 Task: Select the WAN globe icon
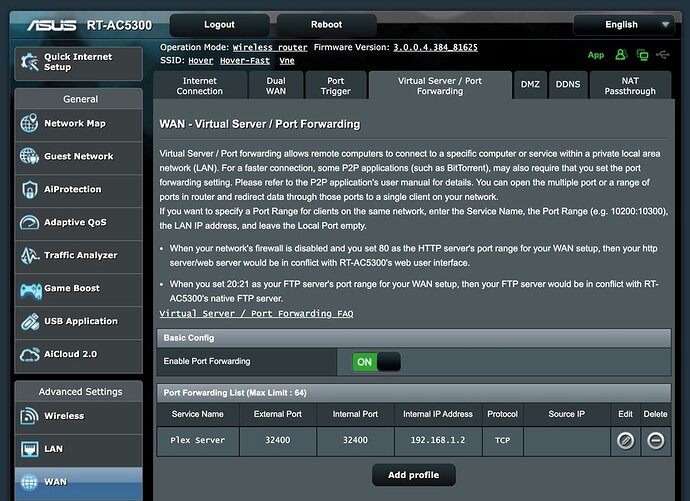(29, 482)
